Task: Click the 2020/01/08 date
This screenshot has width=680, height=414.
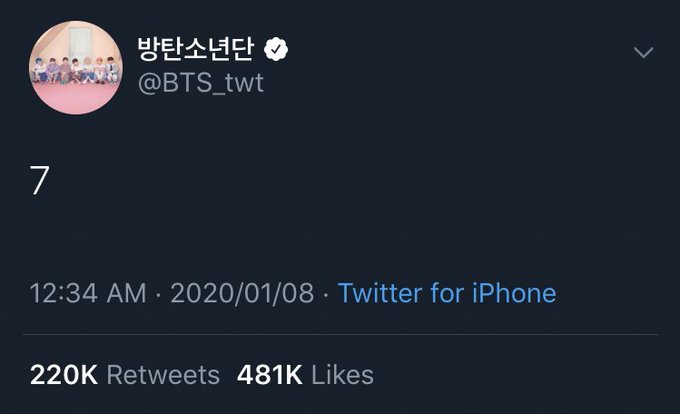Action: tap(242, 293)
